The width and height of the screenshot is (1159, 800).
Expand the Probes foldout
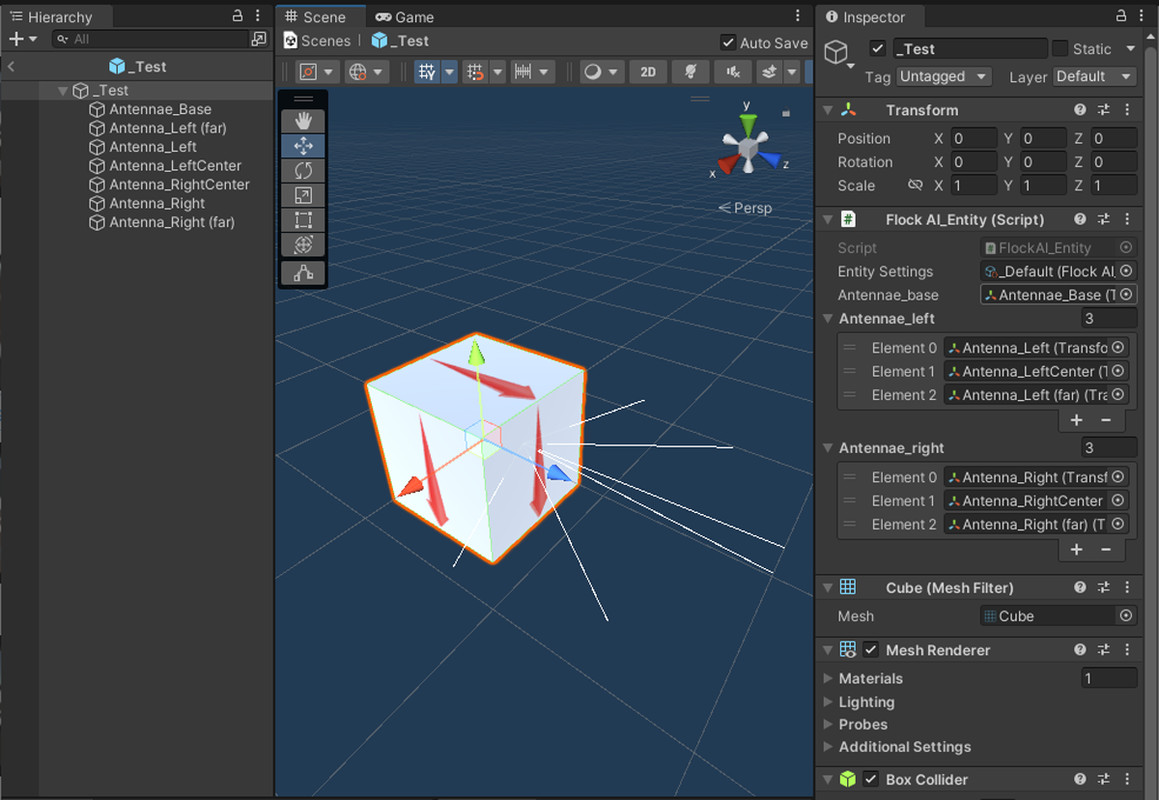(x=828, y=724)
